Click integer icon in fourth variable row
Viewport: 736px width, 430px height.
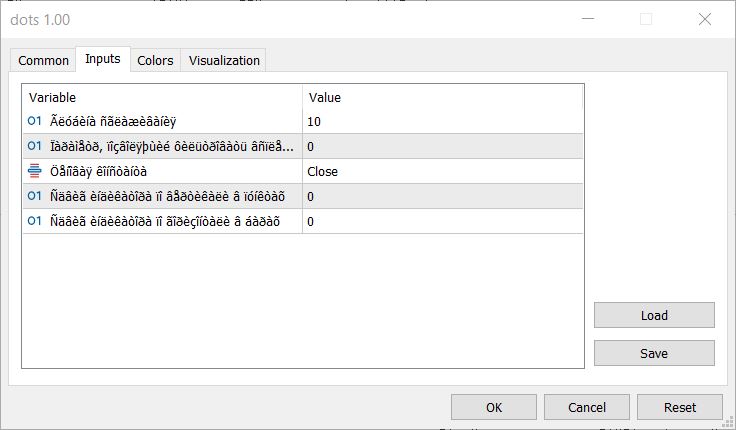(x=34, y=196)
